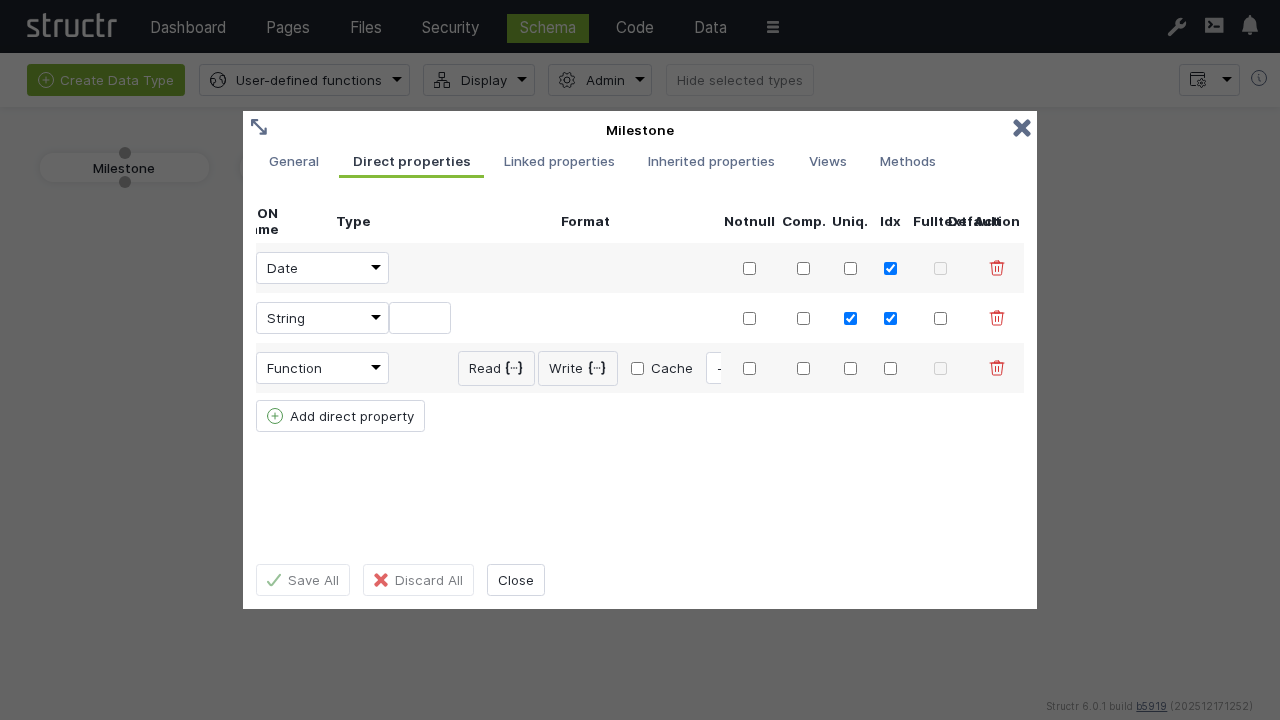Click the Read function button

click(x=496, y=368)
